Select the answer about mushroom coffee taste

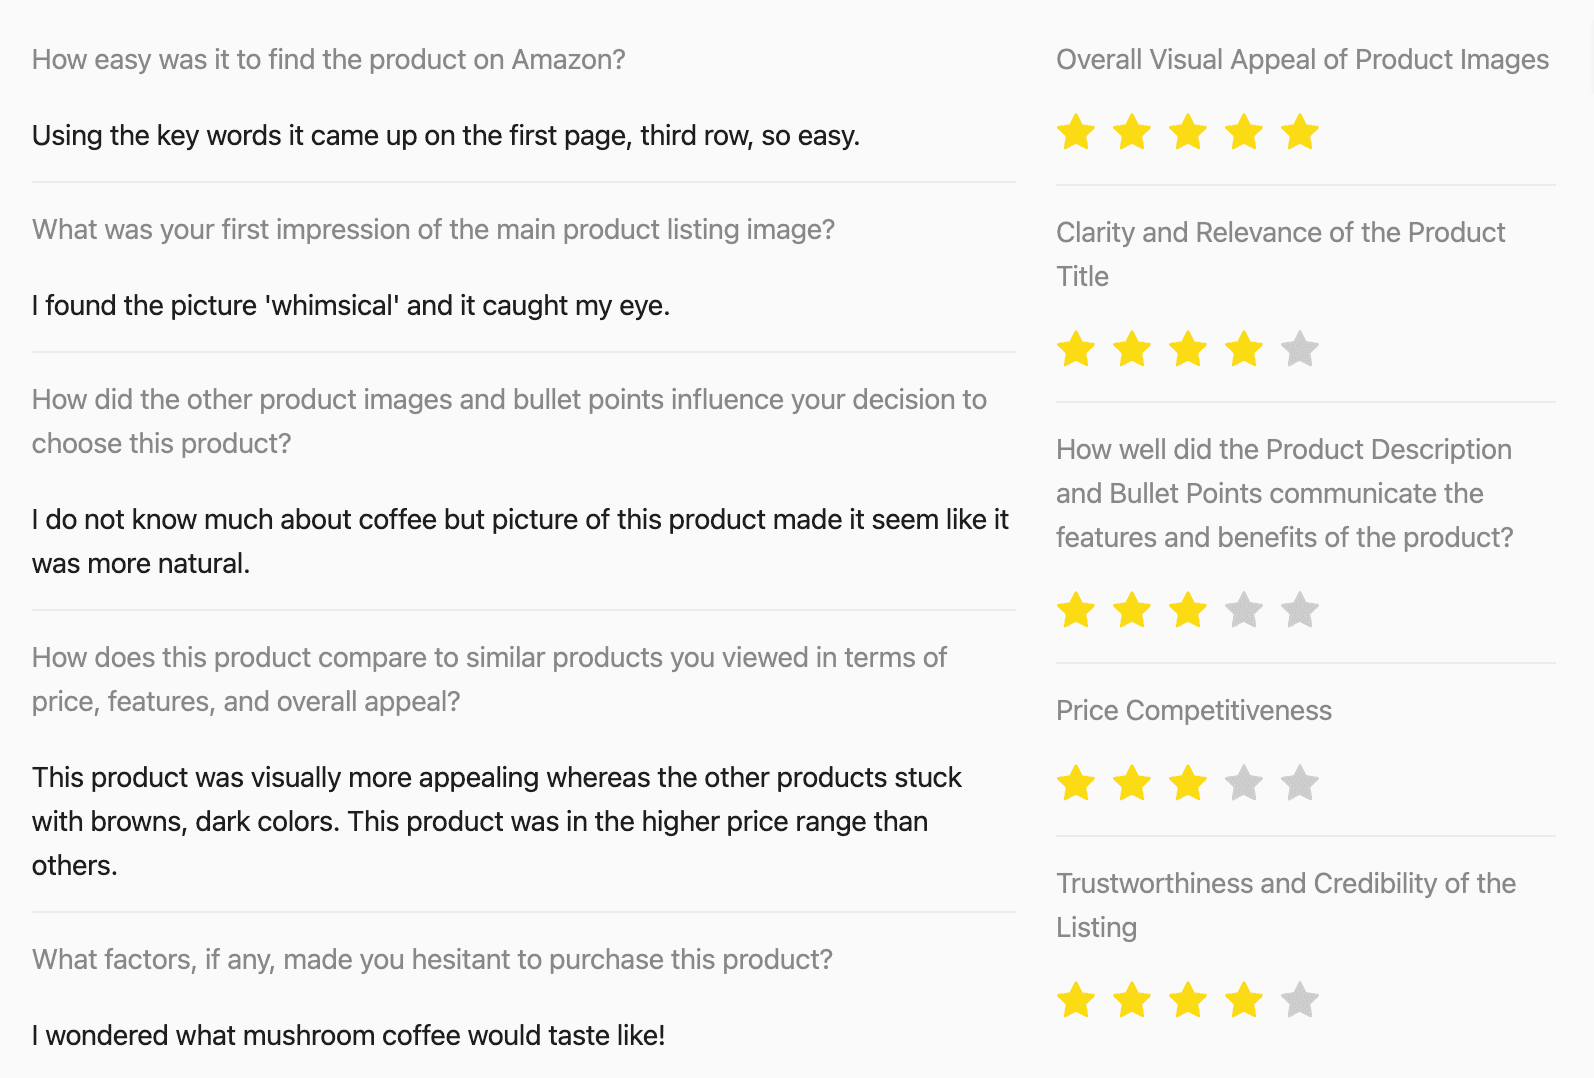click(349, 1035)
